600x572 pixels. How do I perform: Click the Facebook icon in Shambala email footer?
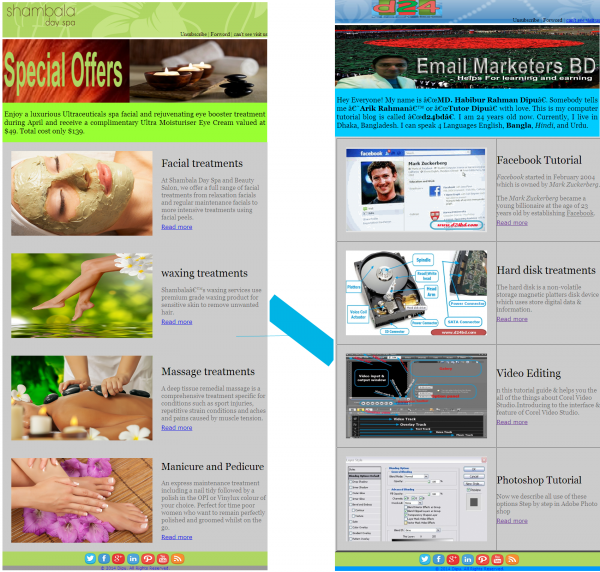(104, 559)
